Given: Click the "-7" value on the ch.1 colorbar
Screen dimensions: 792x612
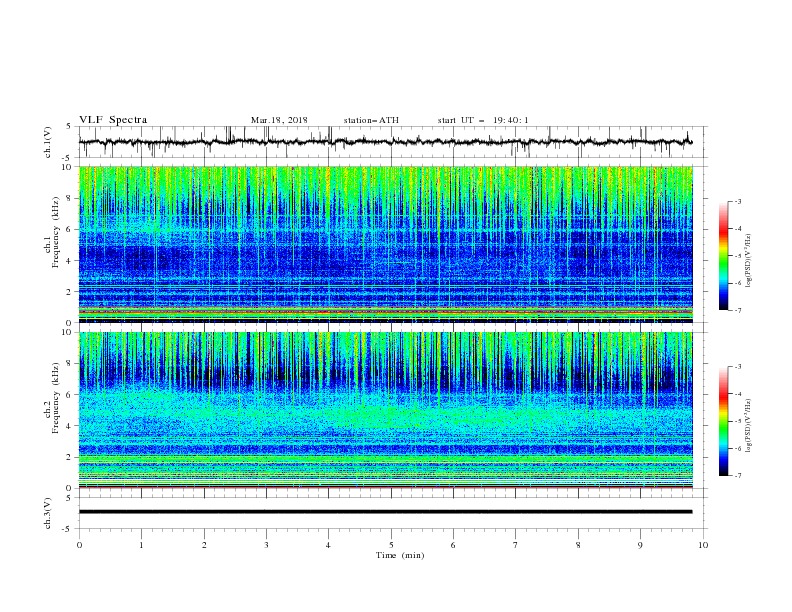Looking at the screenshot, I should (737, 310).
